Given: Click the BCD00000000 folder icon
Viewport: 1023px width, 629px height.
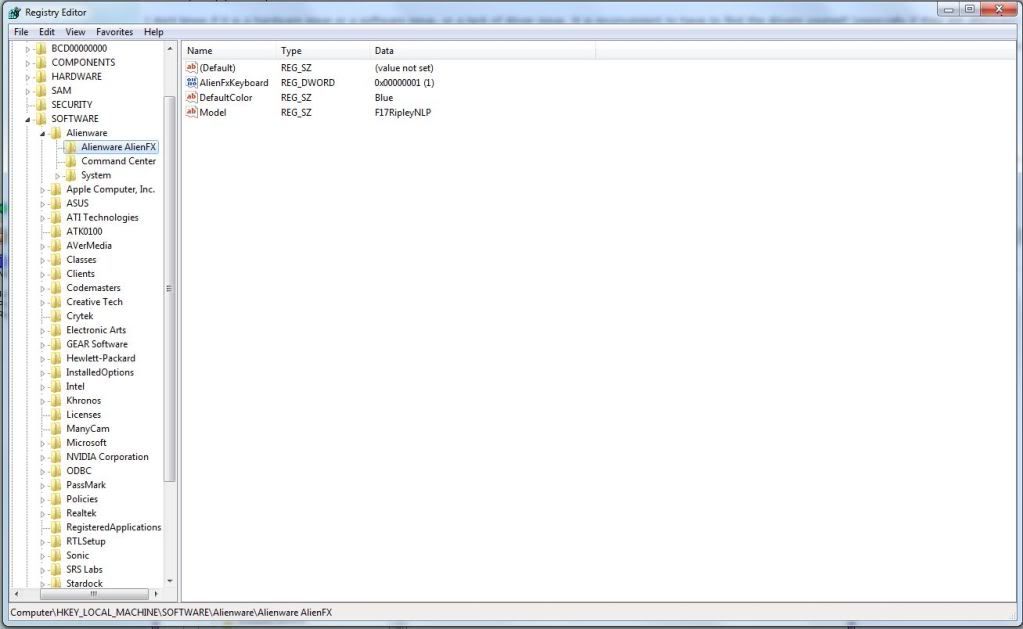Looking at the screenshot, I should pyautogui.click(x=41, y=48).
